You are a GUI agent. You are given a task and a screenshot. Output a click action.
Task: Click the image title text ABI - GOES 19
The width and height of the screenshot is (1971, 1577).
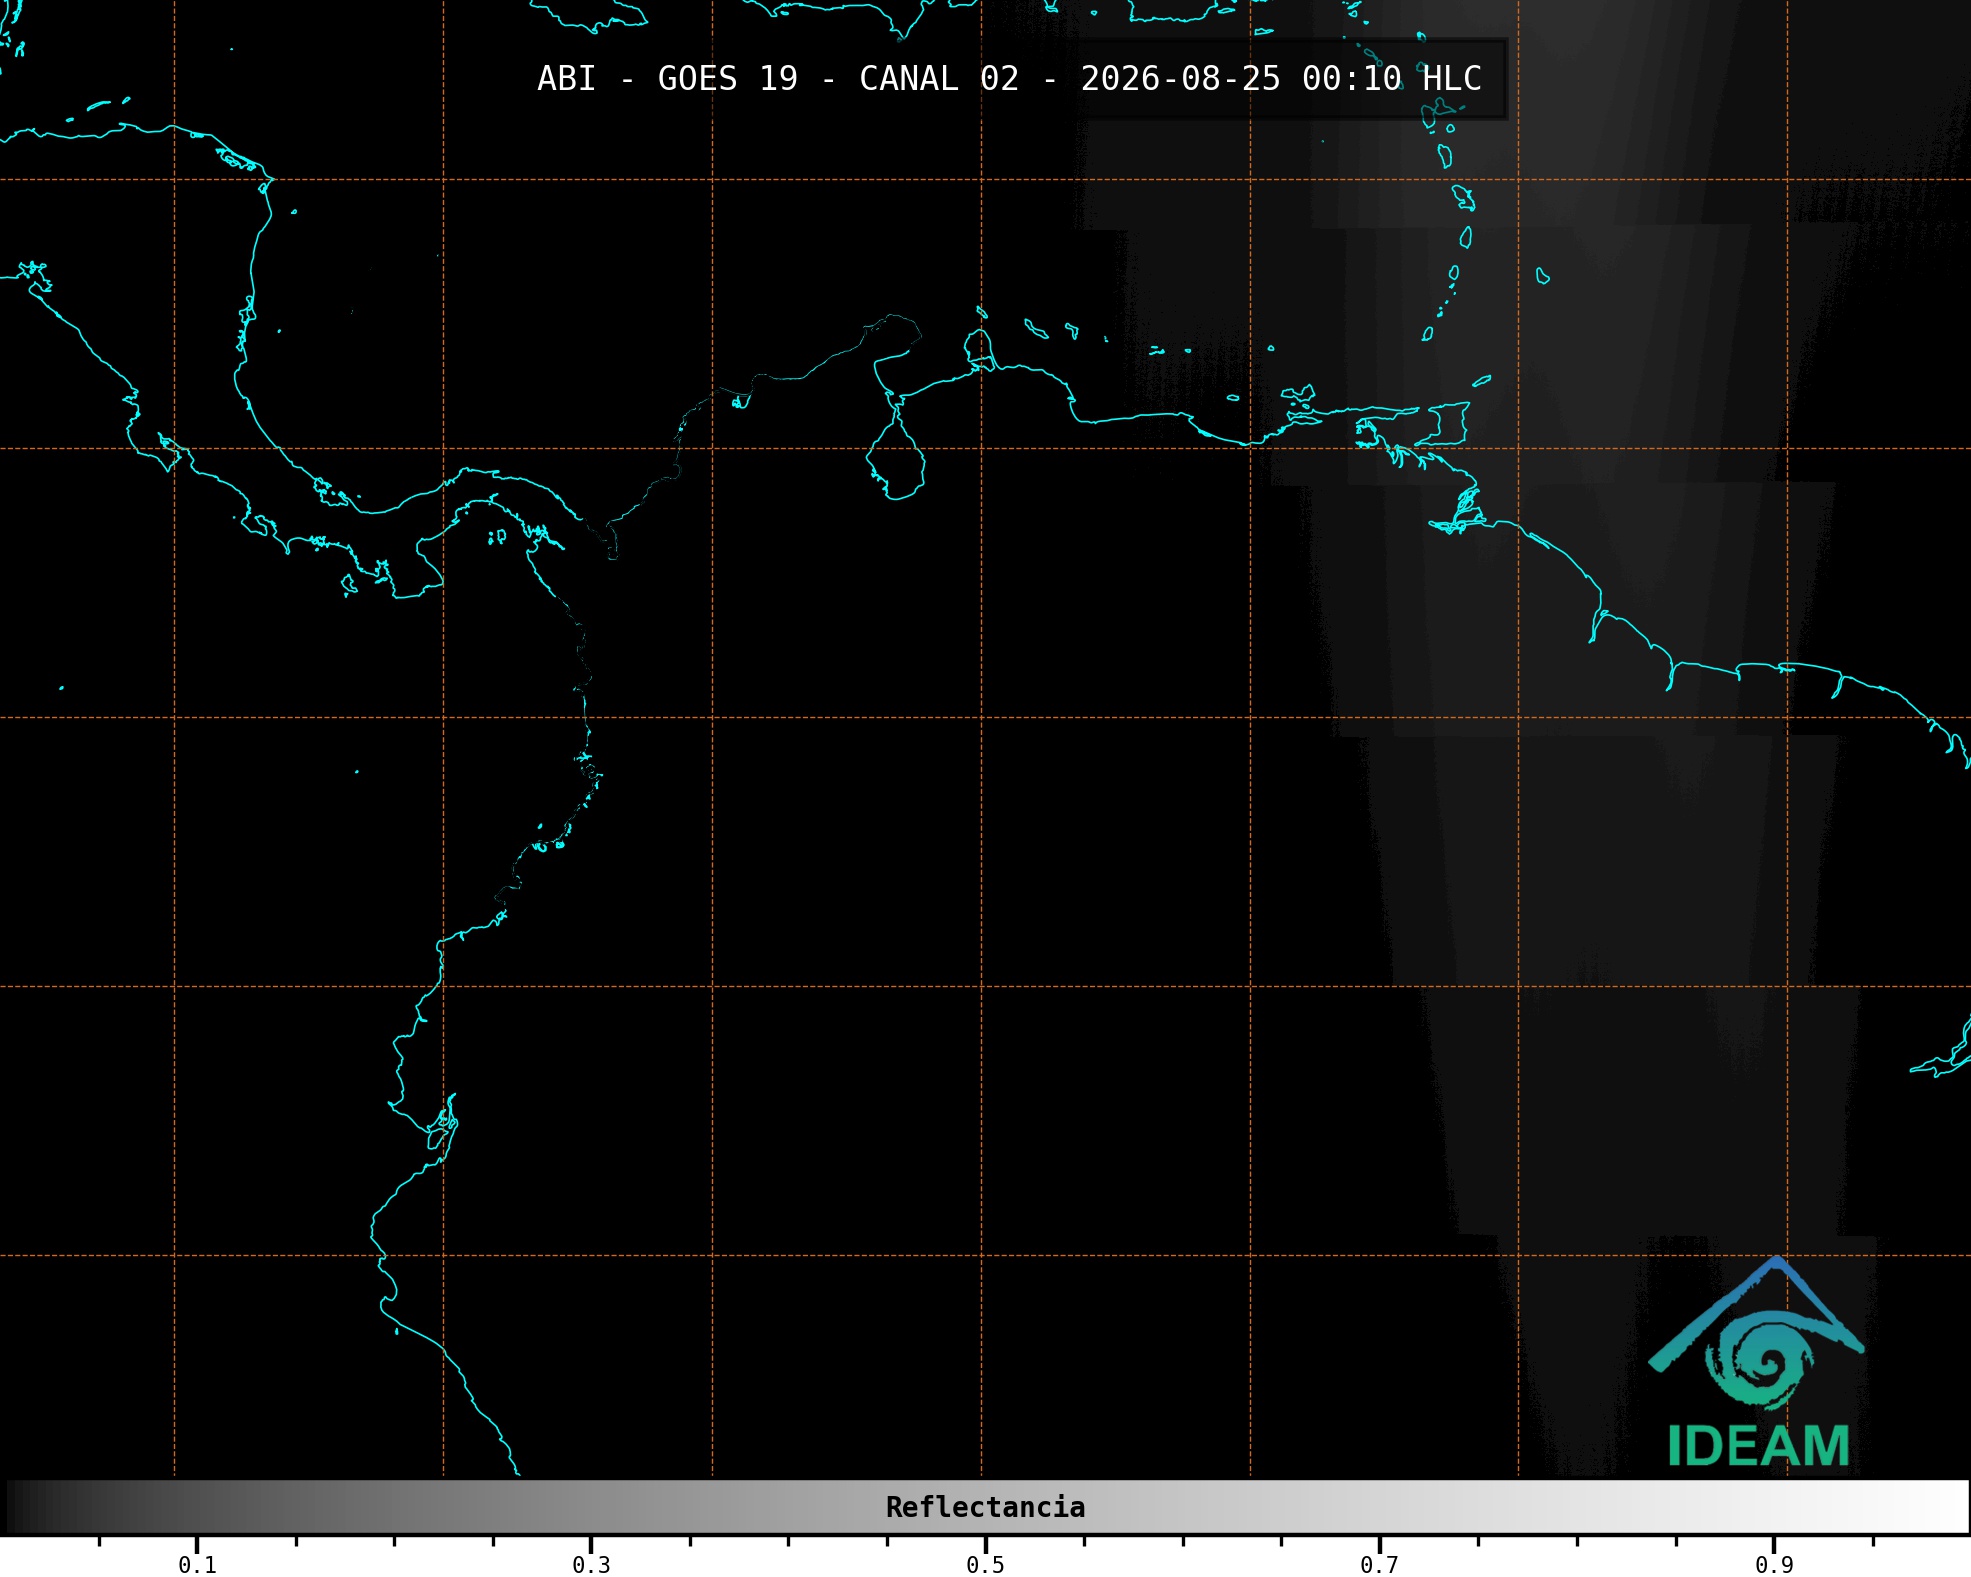click(x=668, y=79)
